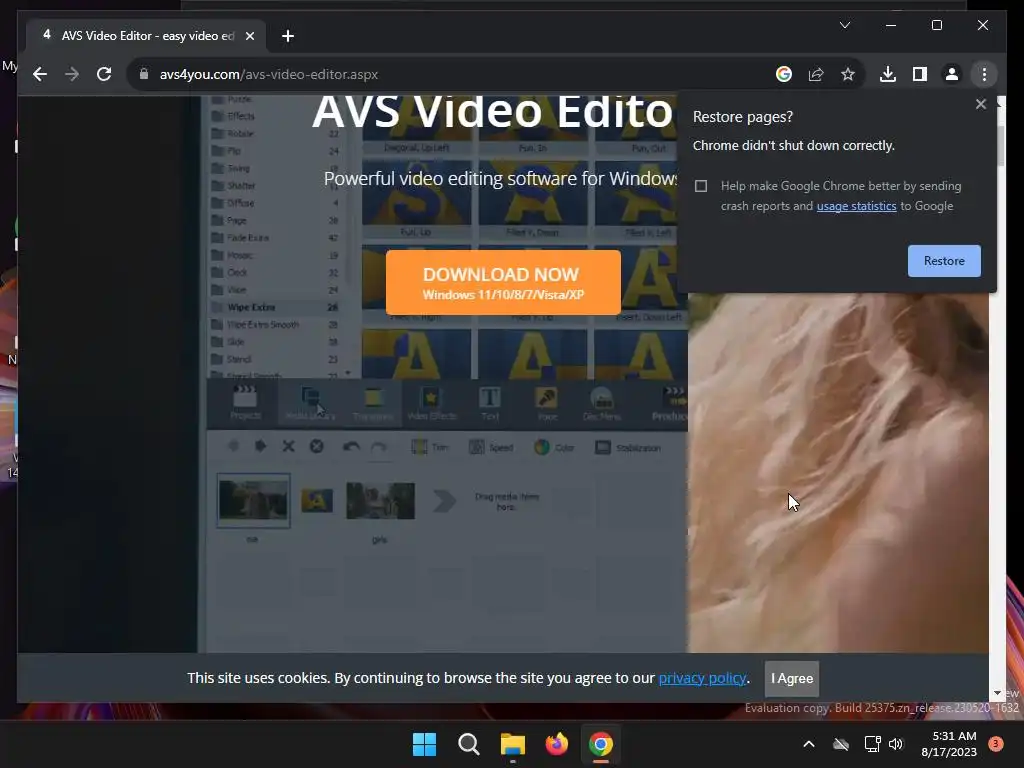The width and height of the screenshot is (1024, 768).
Task: Go back to the previous page
Action: point(40,74)
